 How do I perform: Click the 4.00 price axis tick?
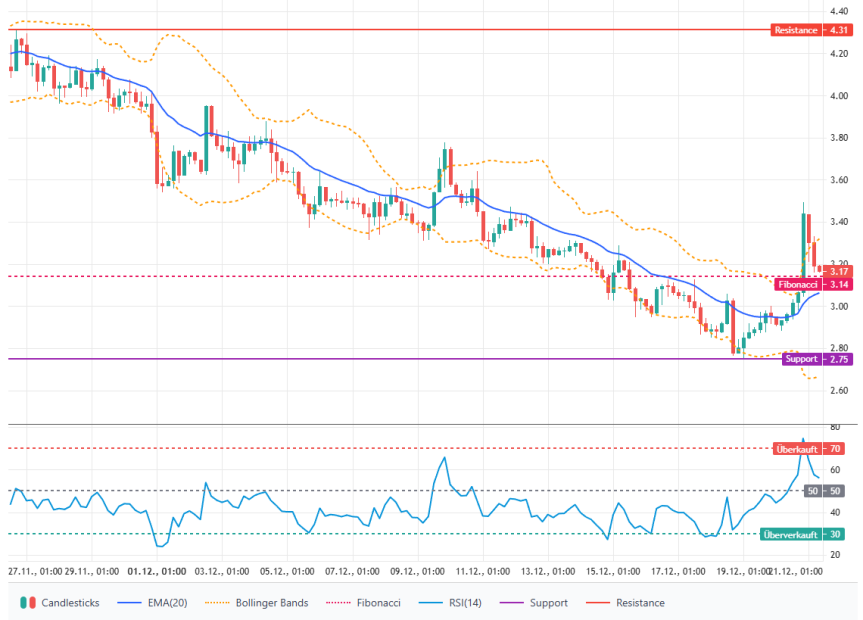[x=838, y=96]
